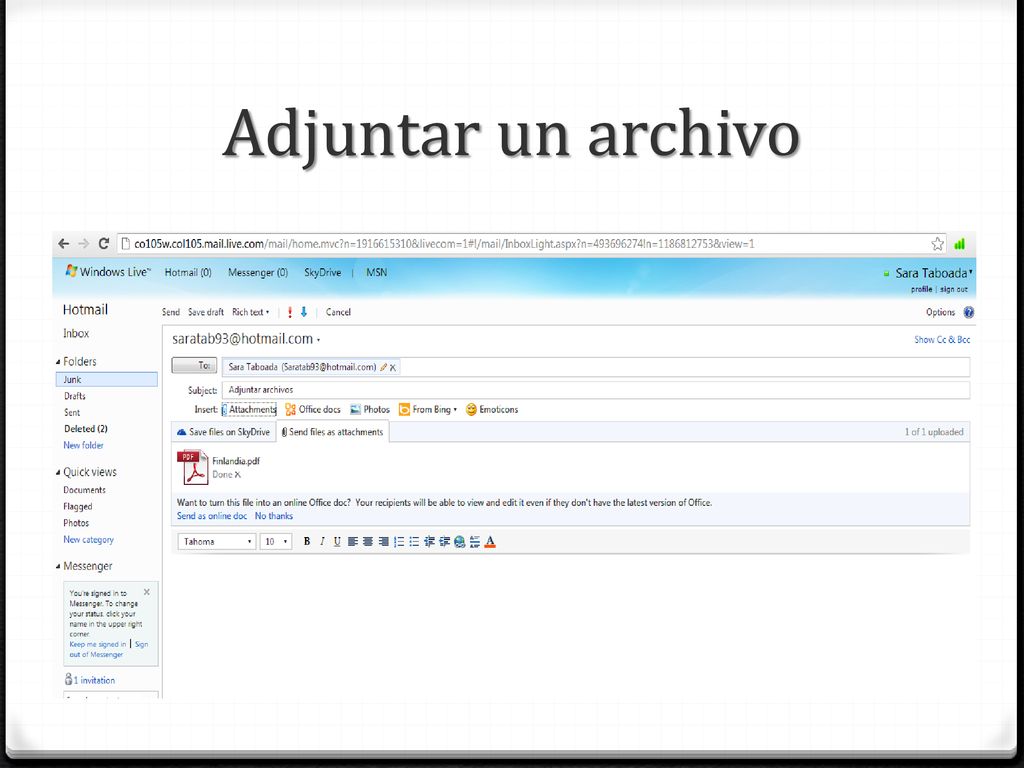Toggle bold formatting
1024x768 pixels.
[x=307, y=541]
